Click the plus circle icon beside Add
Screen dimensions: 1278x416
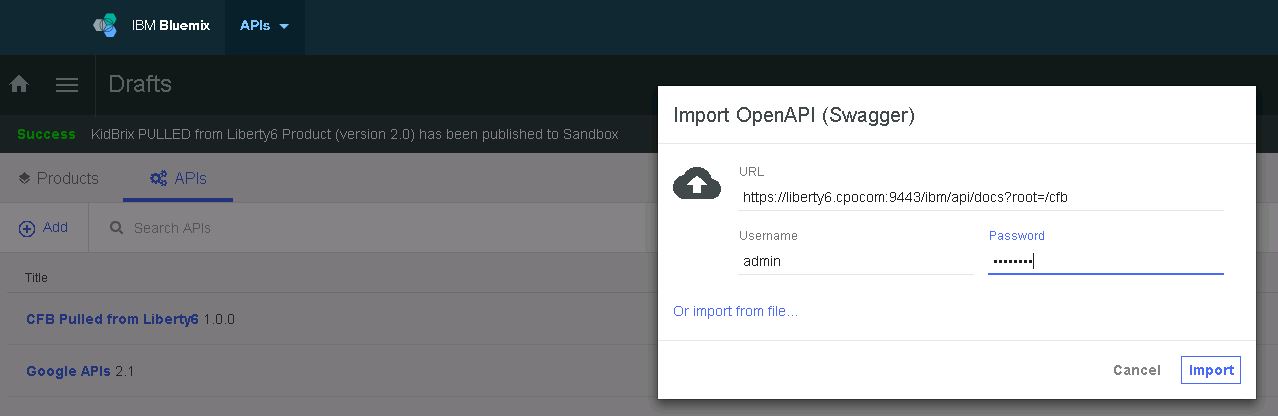tap(27, 229)
